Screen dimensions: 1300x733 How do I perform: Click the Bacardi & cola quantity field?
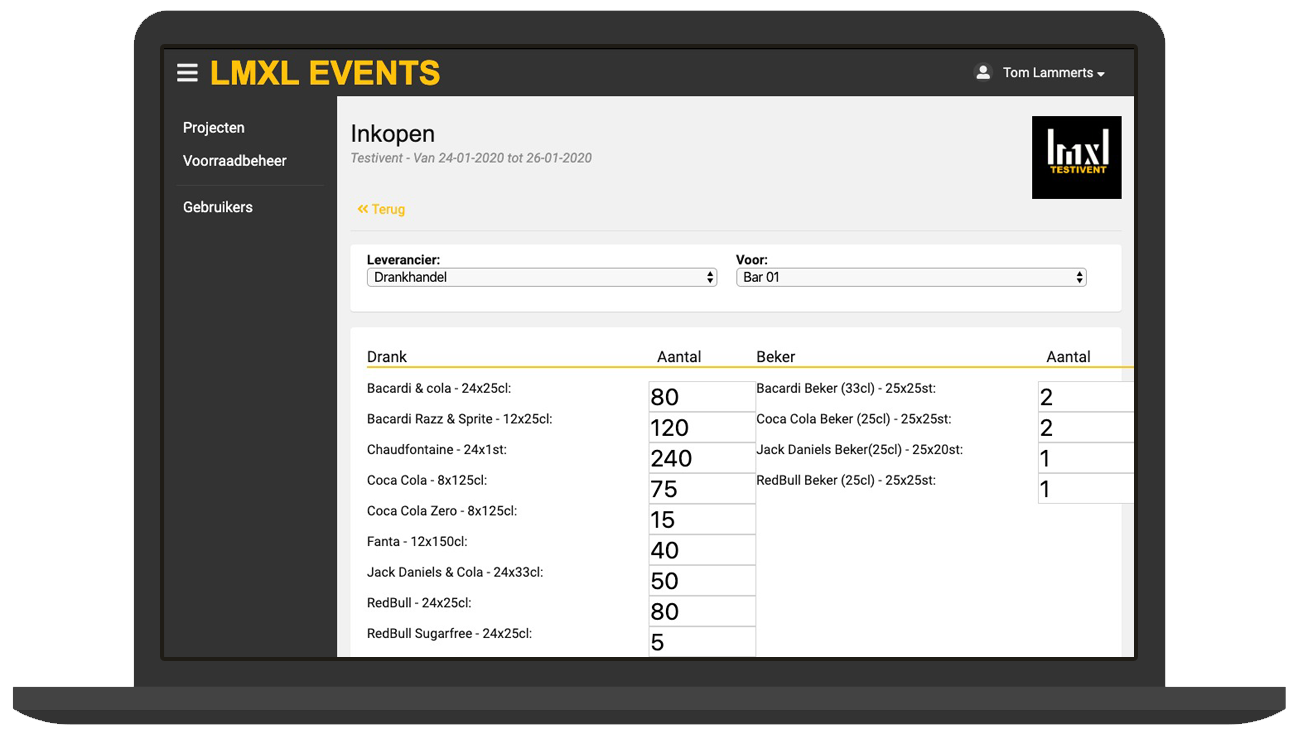(701, 397)
